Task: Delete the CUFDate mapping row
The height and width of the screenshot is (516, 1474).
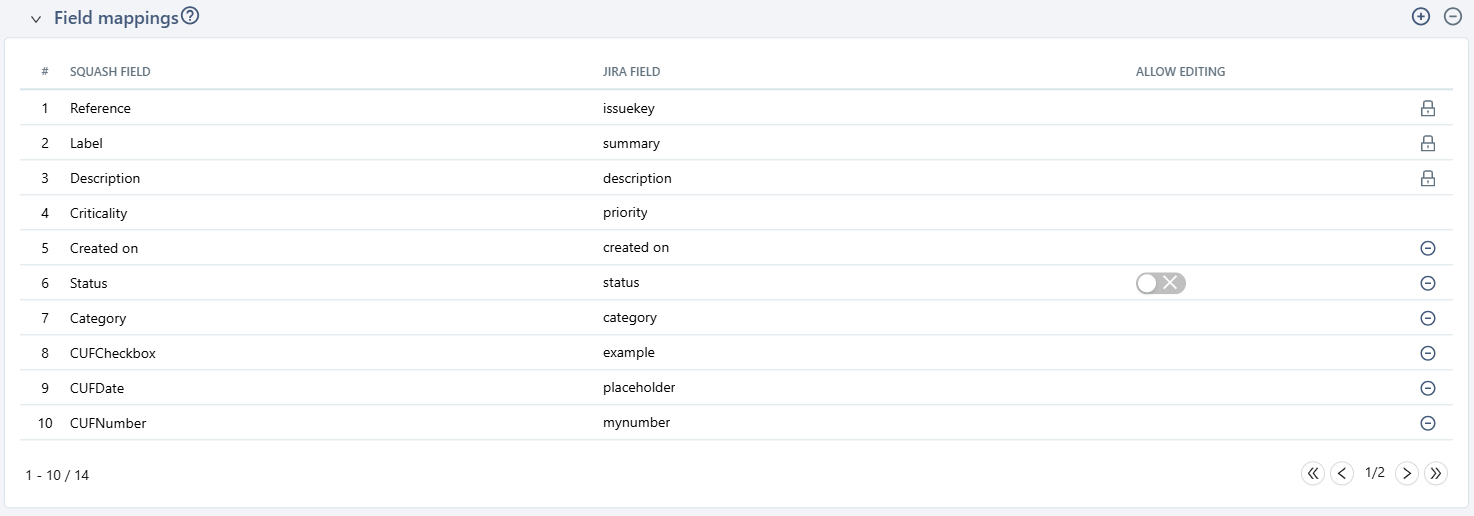Action: point(1428,388)
